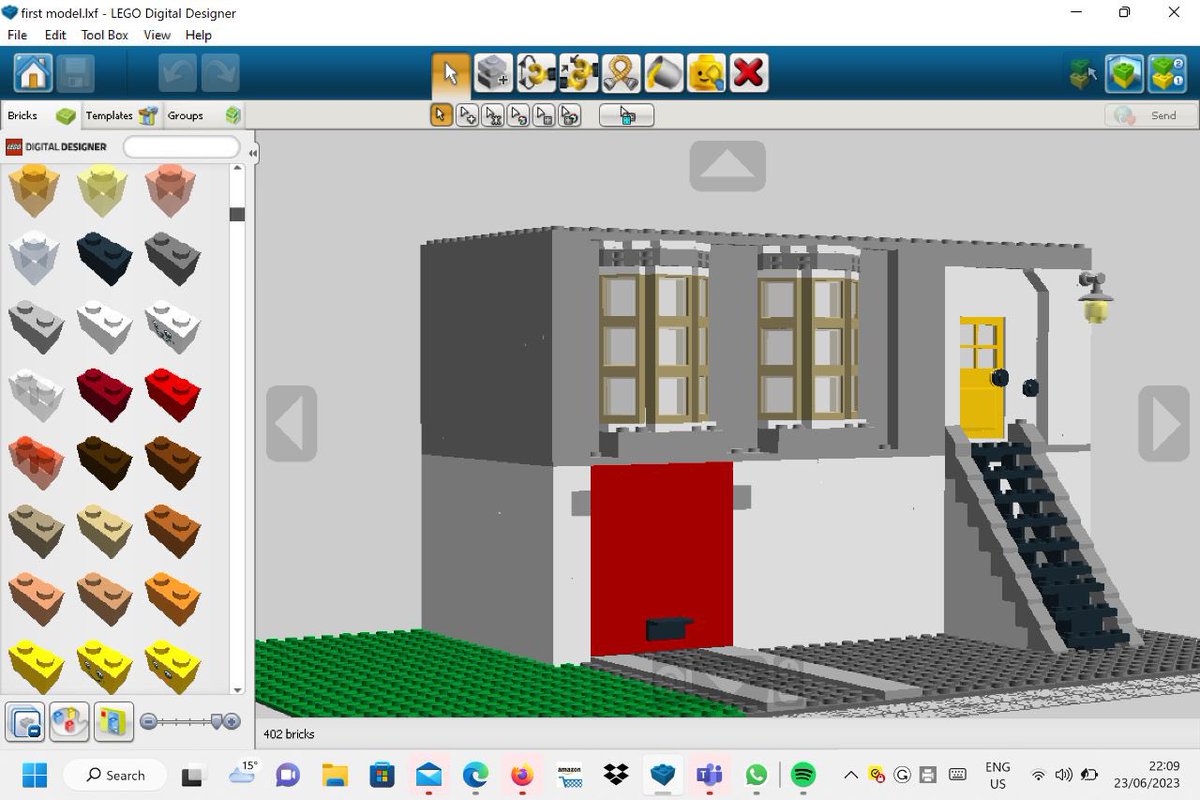Pick the single selection sub-tool
The height and width of the screenshot is (800, 1200).
(441, 115)
